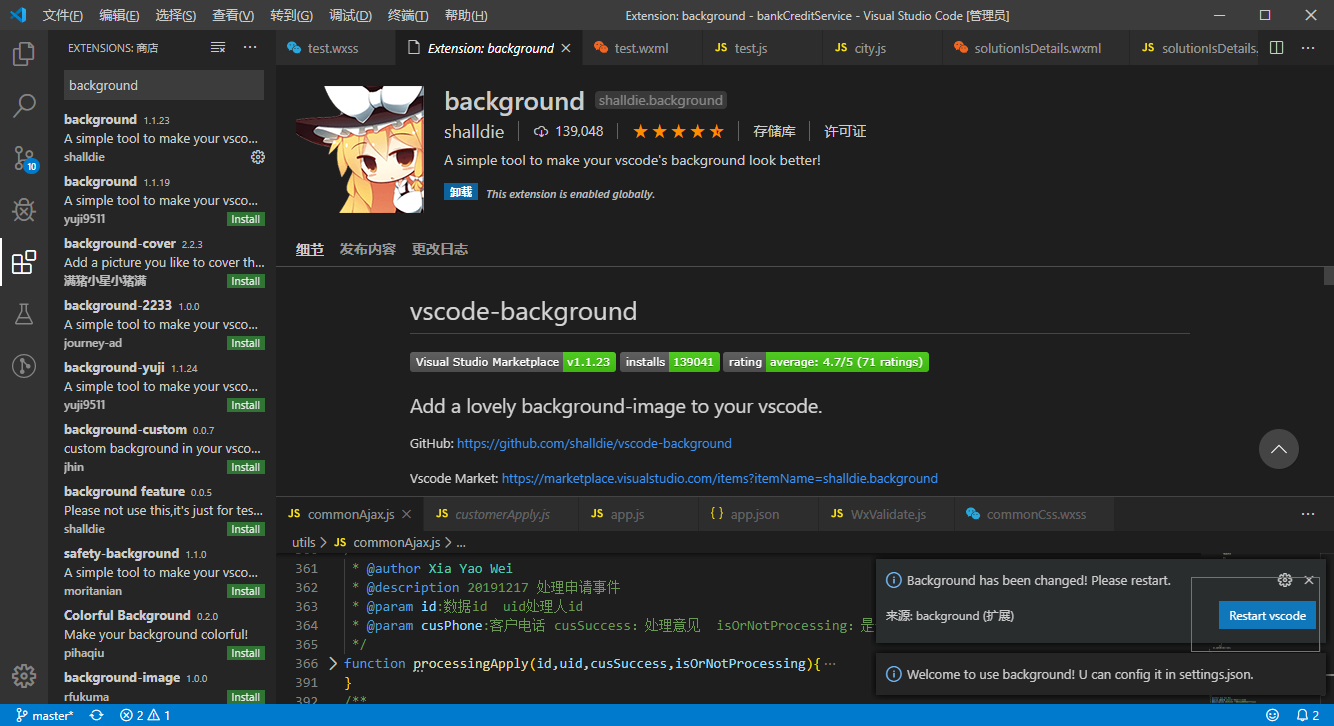Open the more actions menu in the top editor group
The height and width of the screenshot is (726, 1334).
click(1308, 47)
